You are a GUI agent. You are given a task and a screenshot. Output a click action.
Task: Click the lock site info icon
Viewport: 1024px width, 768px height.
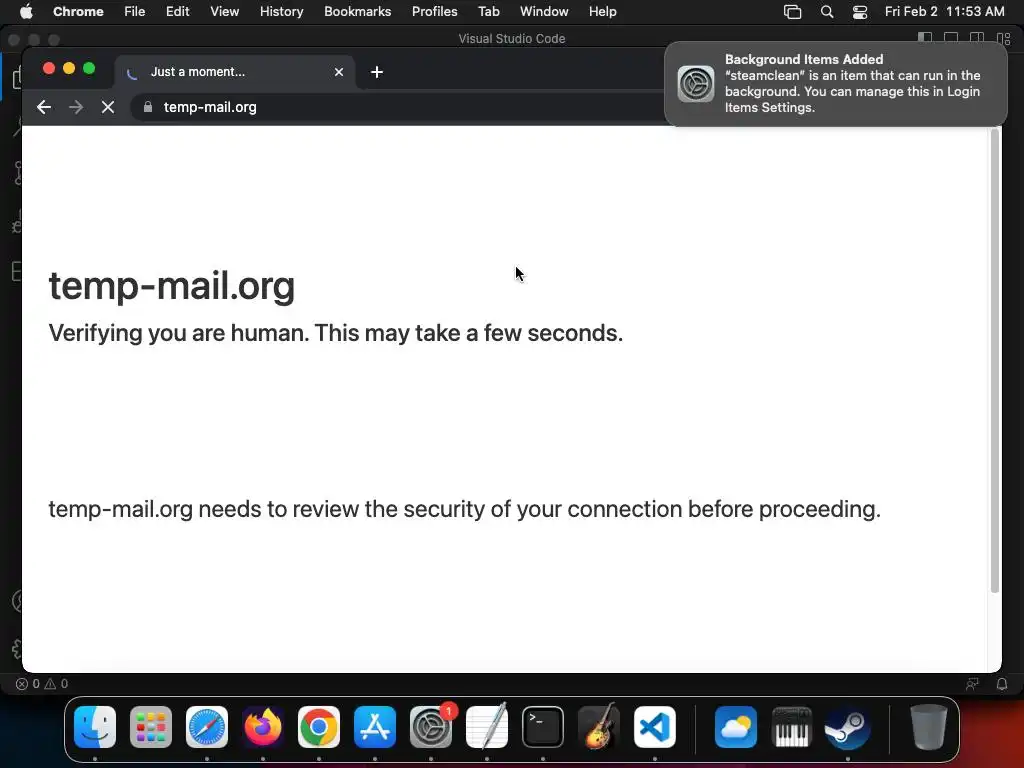pyautogui.click(x=148, y=107)
